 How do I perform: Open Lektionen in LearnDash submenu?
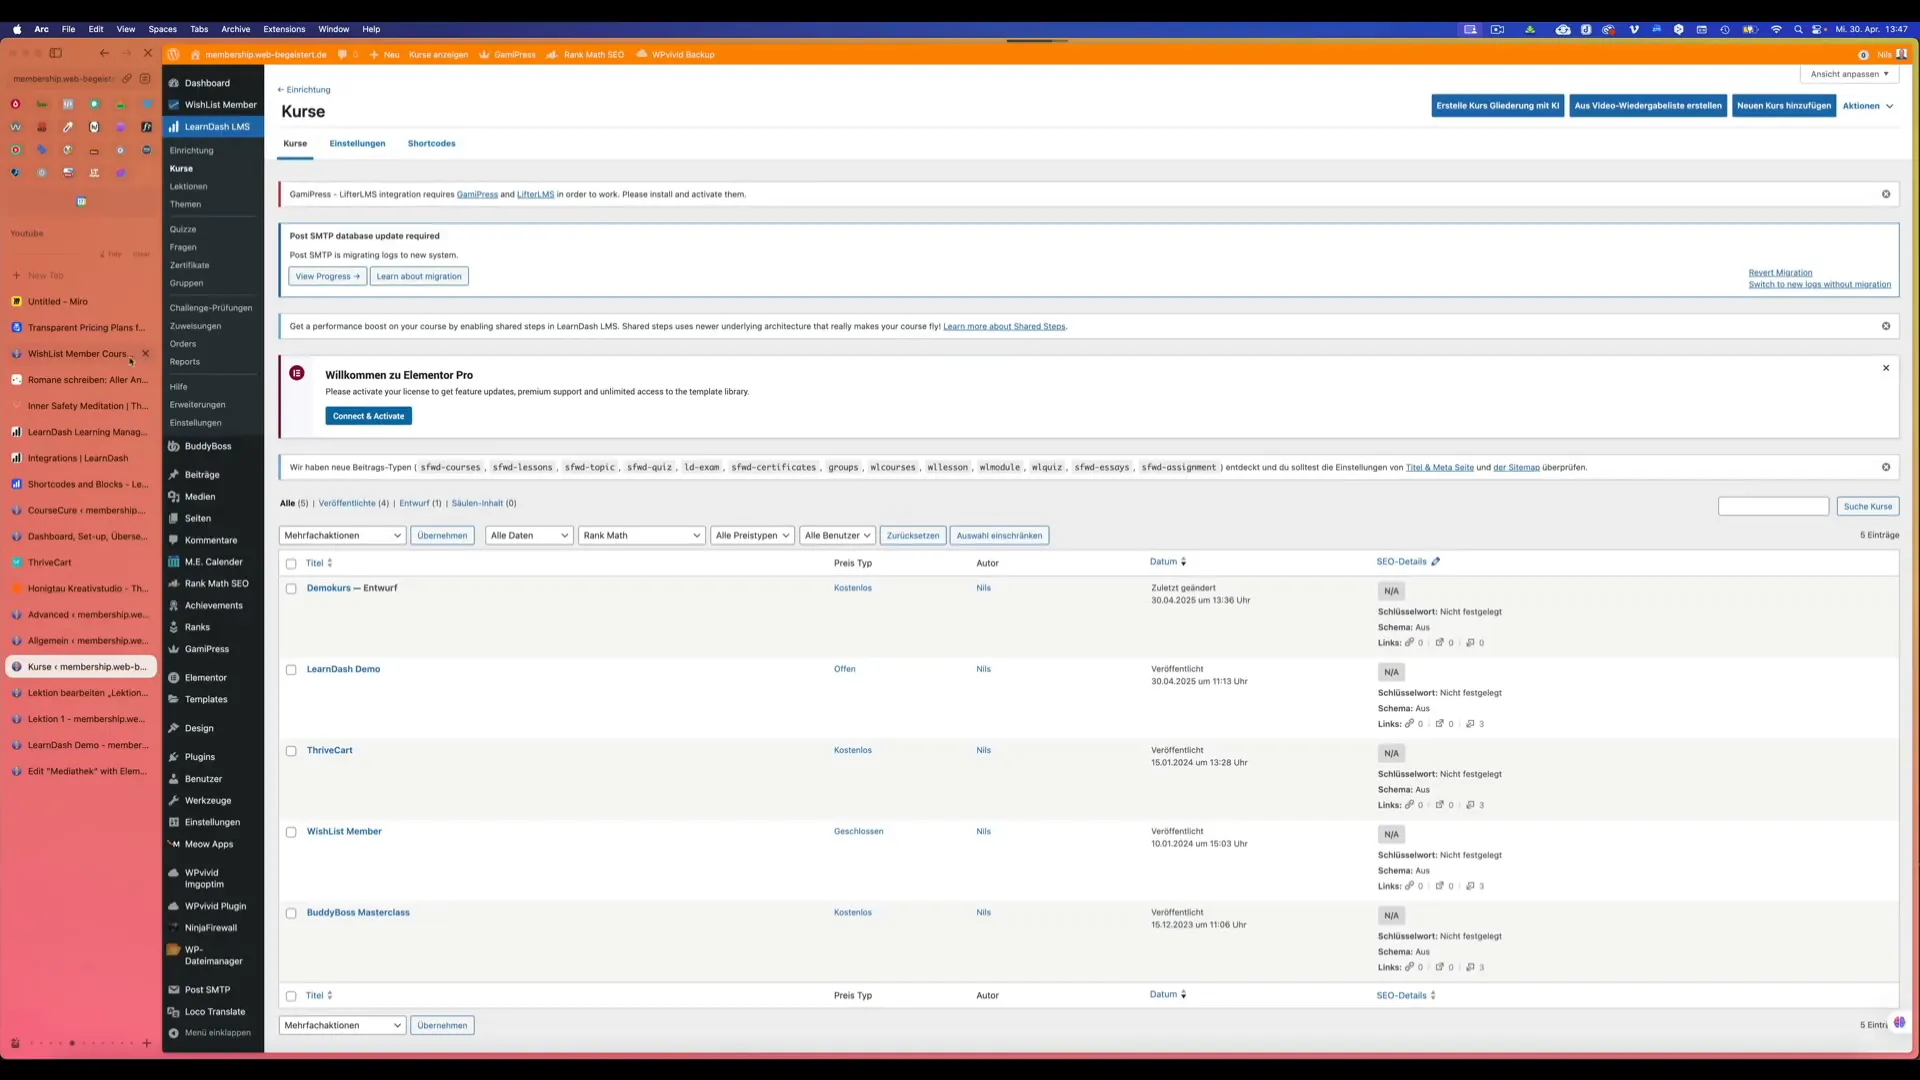188,187
